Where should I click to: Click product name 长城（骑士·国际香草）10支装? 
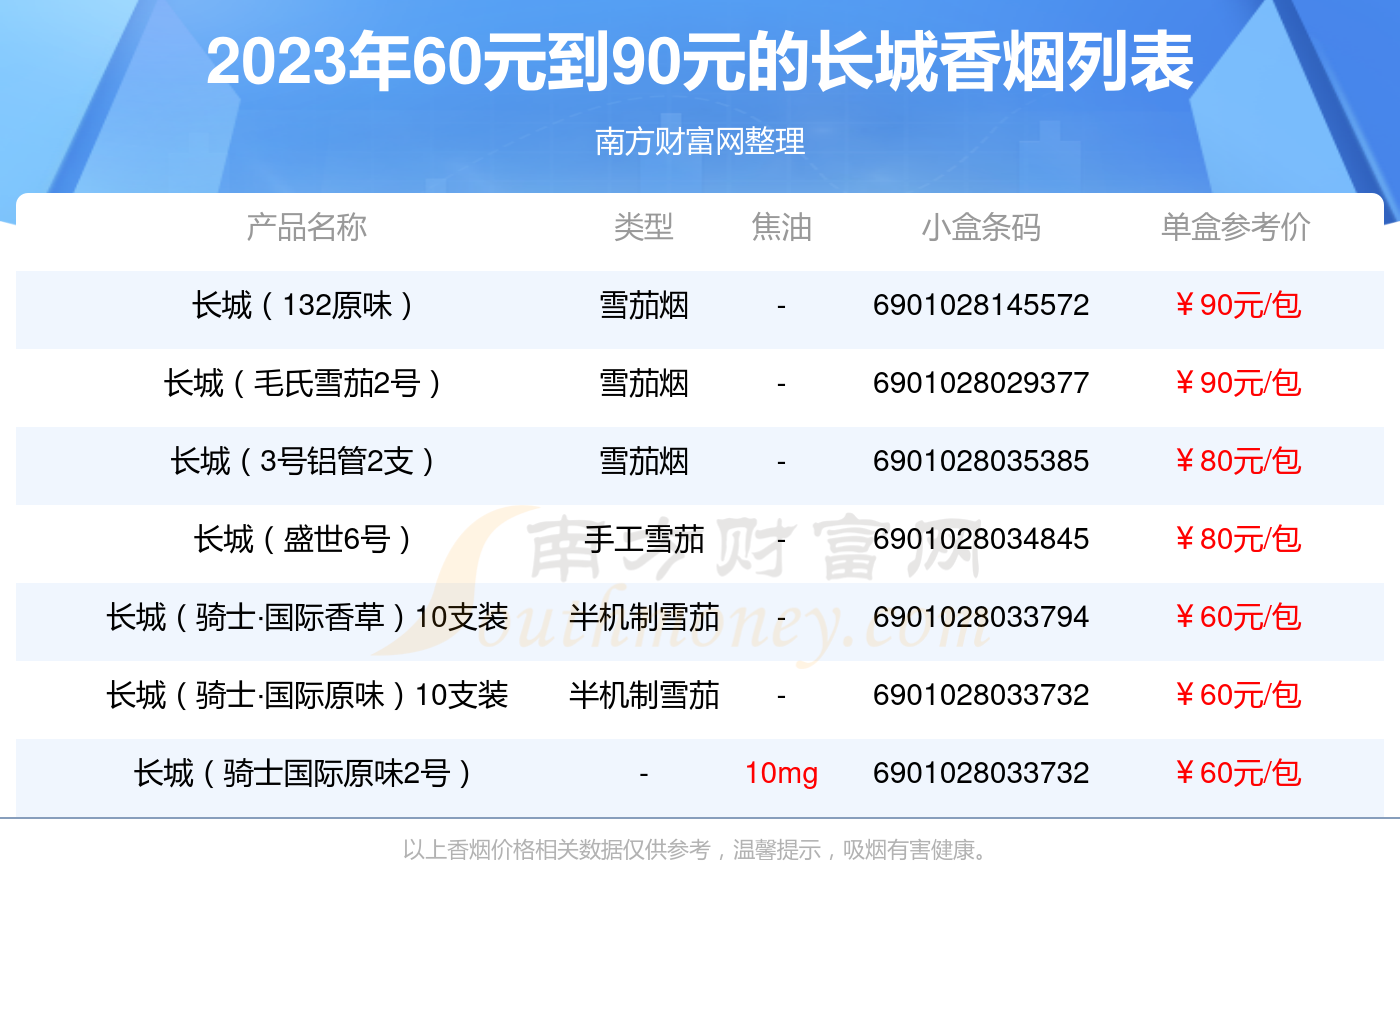pos(307,617)
